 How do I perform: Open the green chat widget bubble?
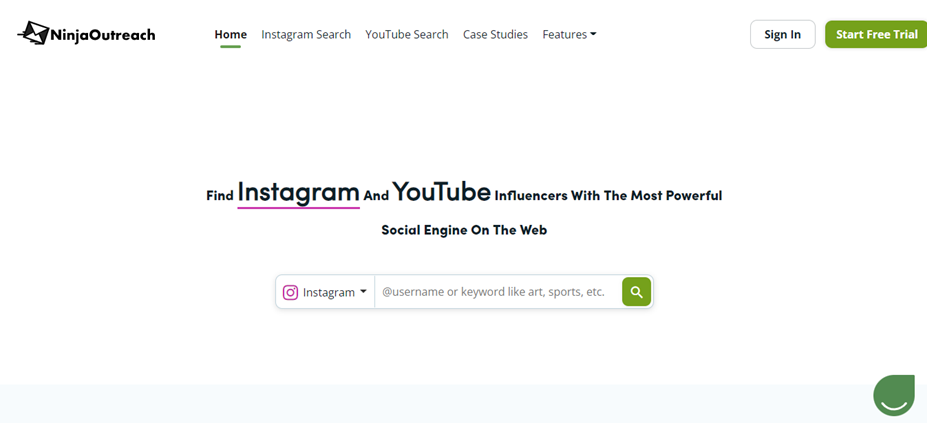pos(894,395)
